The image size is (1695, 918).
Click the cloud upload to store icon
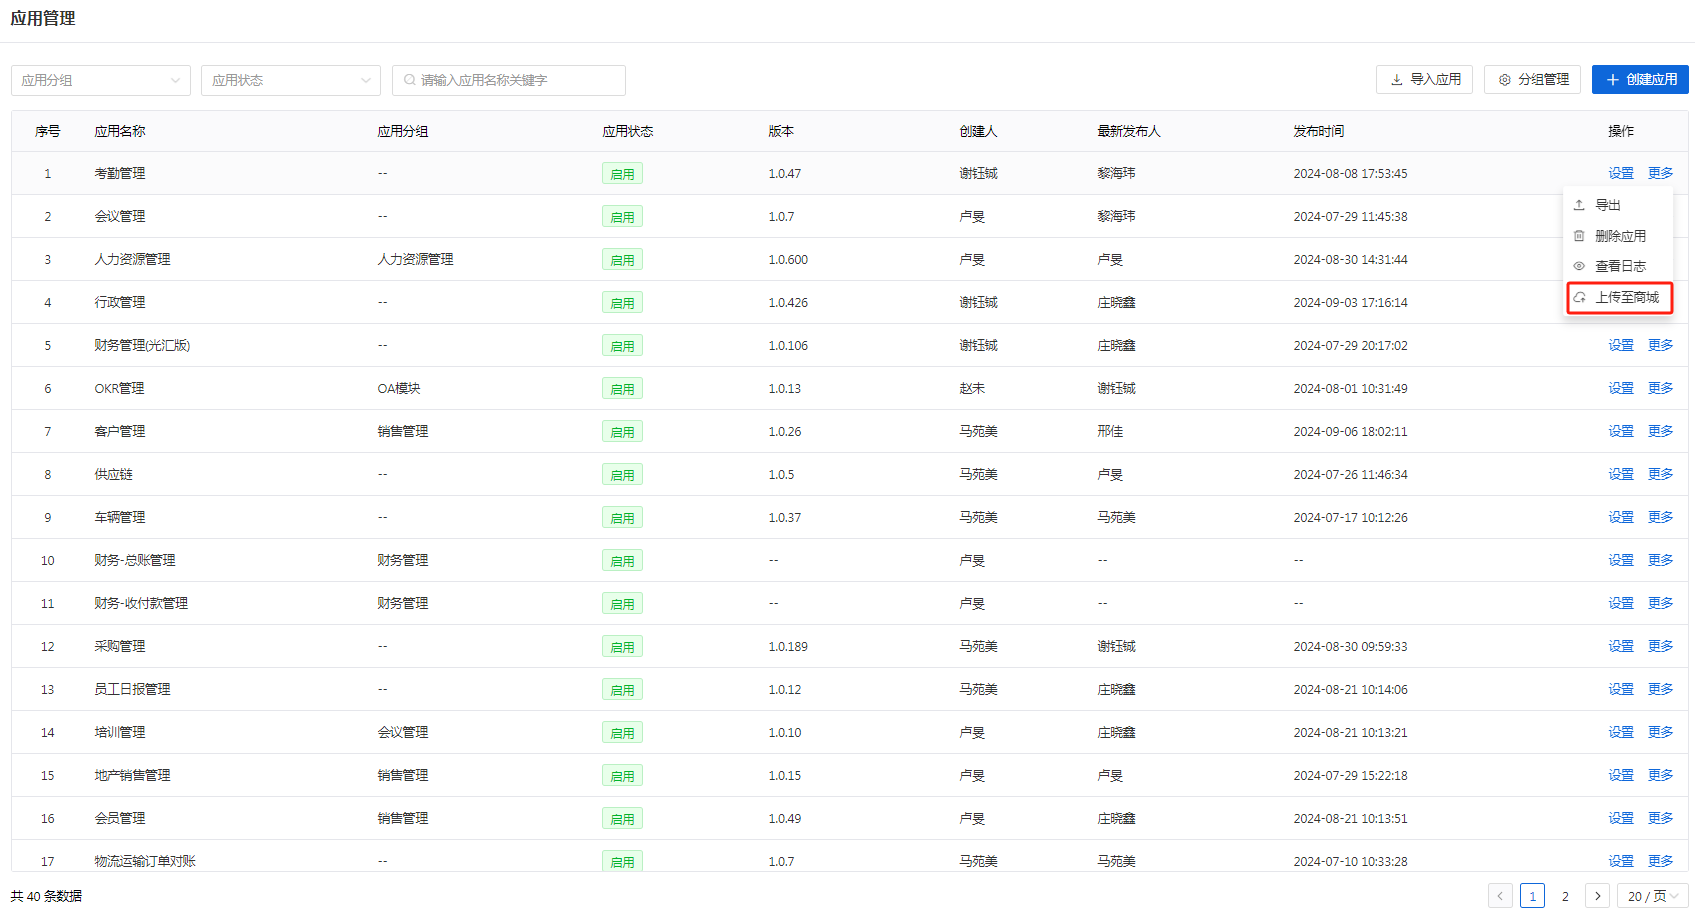click(x=1579, y=297)
